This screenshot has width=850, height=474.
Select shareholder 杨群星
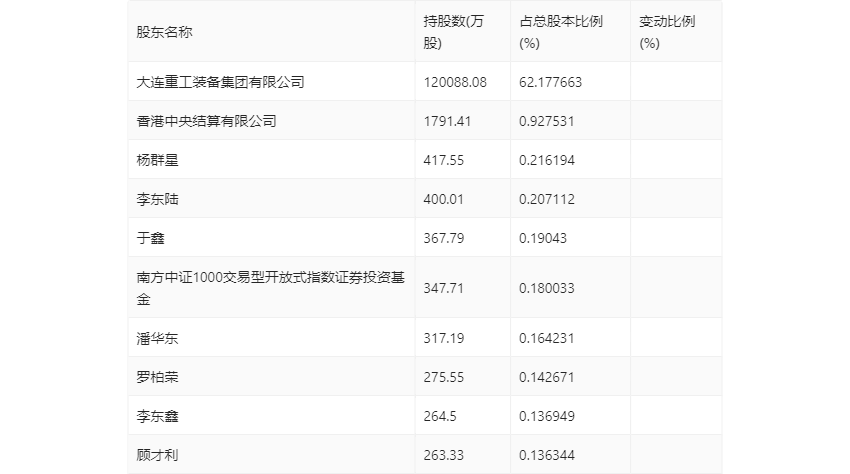click(157, 160)
